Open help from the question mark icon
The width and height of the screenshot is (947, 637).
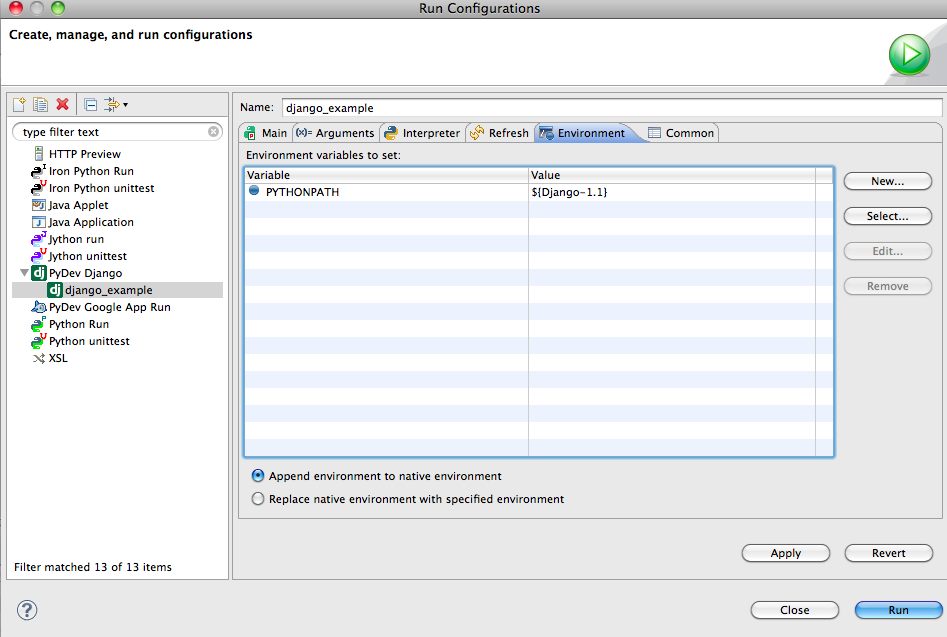(26, 610)
